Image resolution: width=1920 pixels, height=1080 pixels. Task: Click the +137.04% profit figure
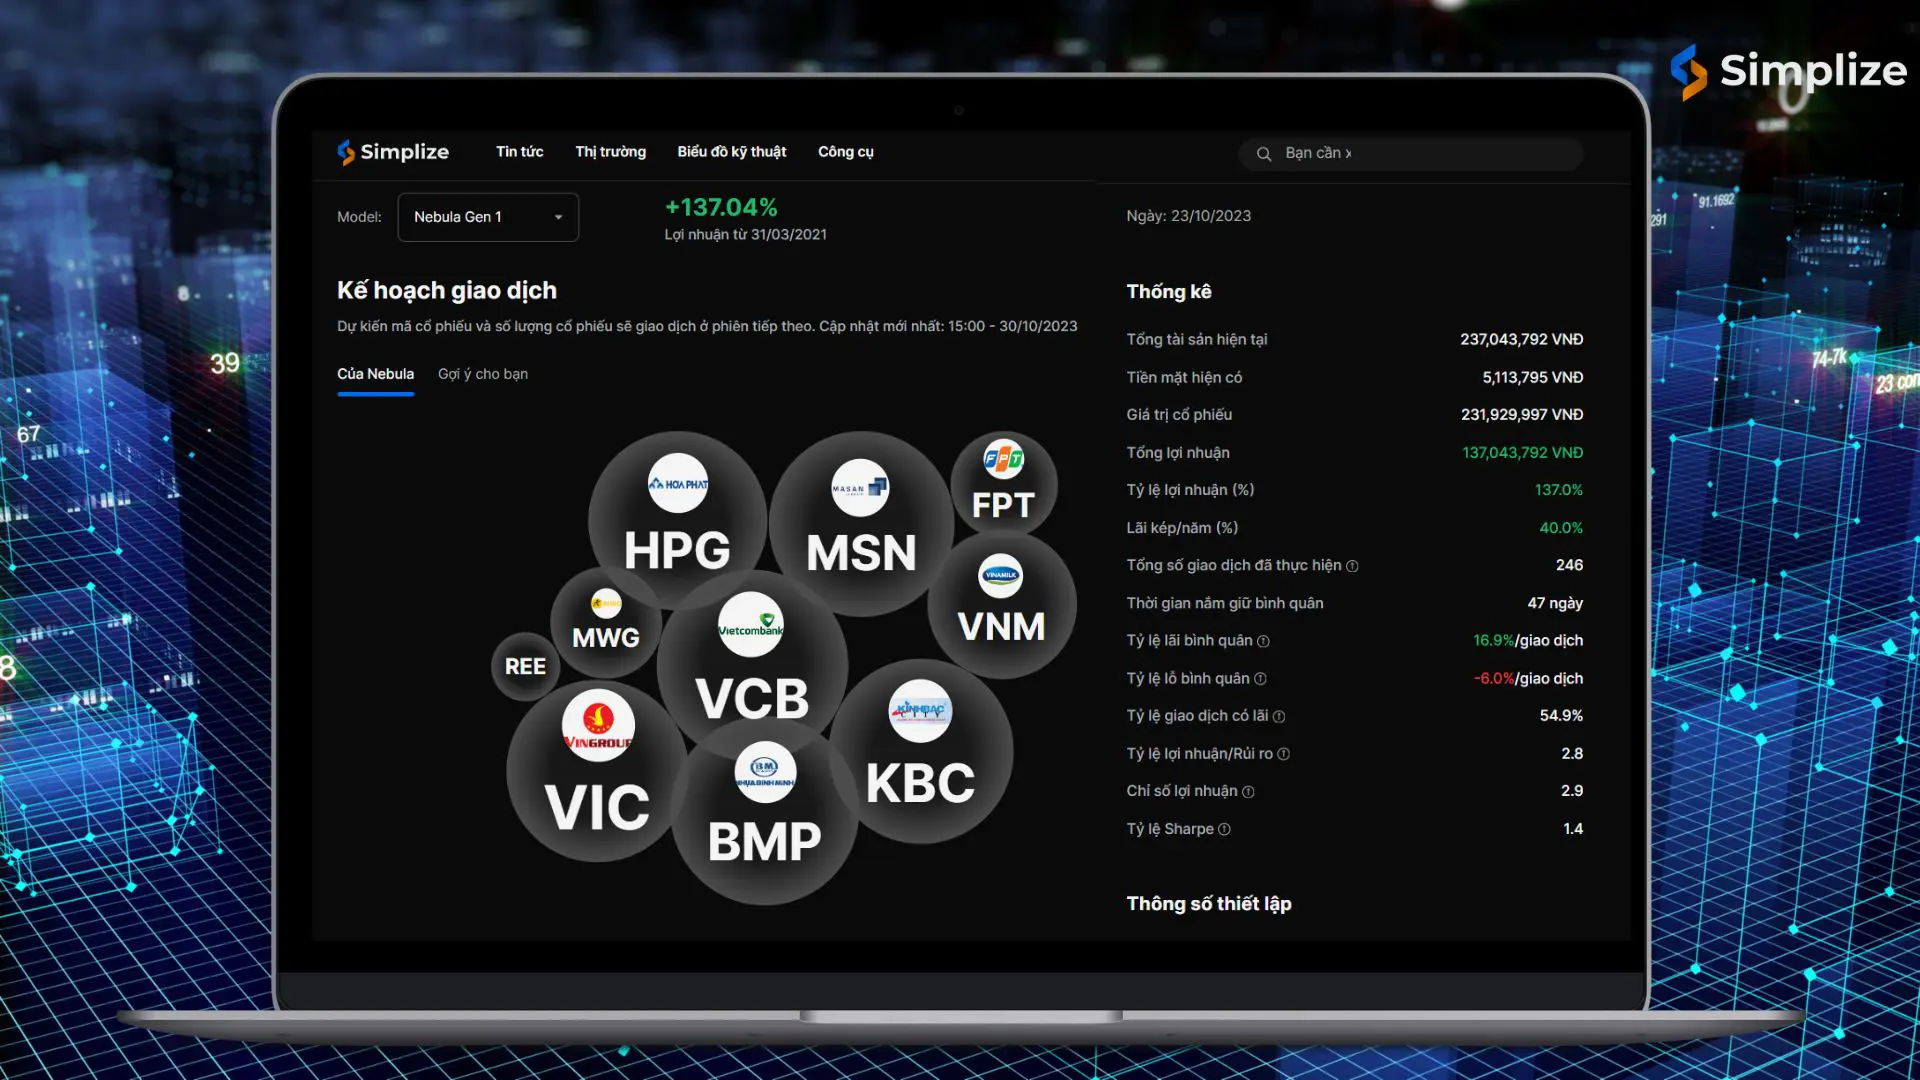point(721,208)
